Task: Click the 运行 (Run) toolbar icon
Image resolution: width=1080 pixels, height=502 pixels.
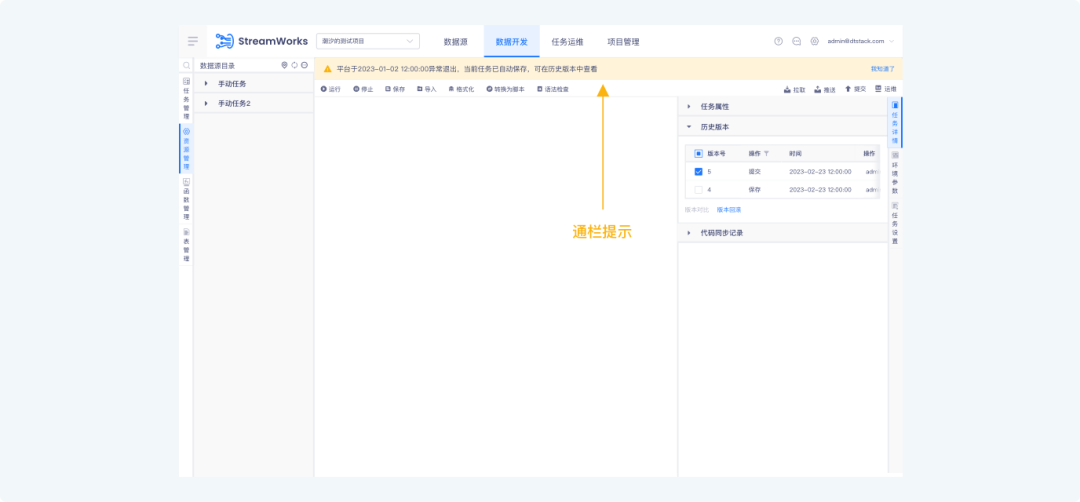Action: pyautogui.click(x=324, y=89)
